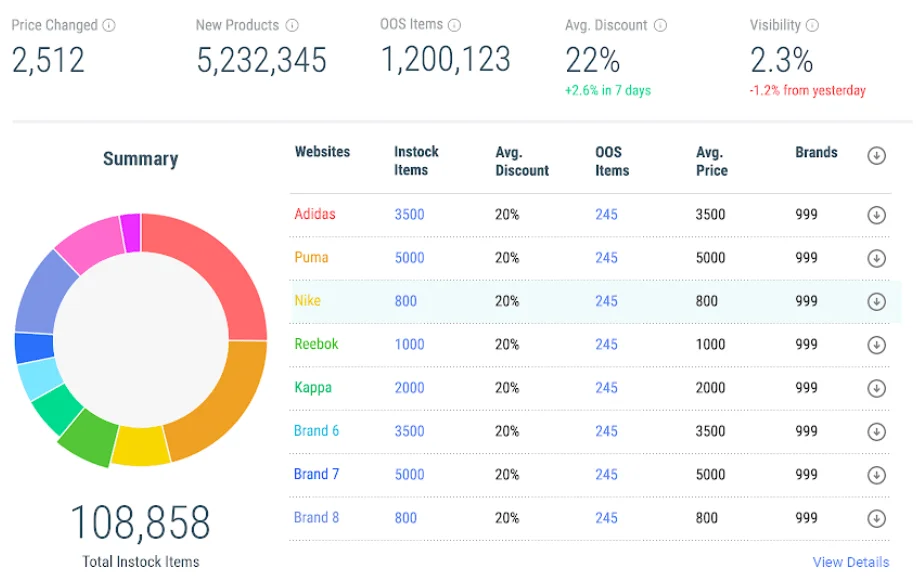Sort by Instock Items column header

coord(416,161)
